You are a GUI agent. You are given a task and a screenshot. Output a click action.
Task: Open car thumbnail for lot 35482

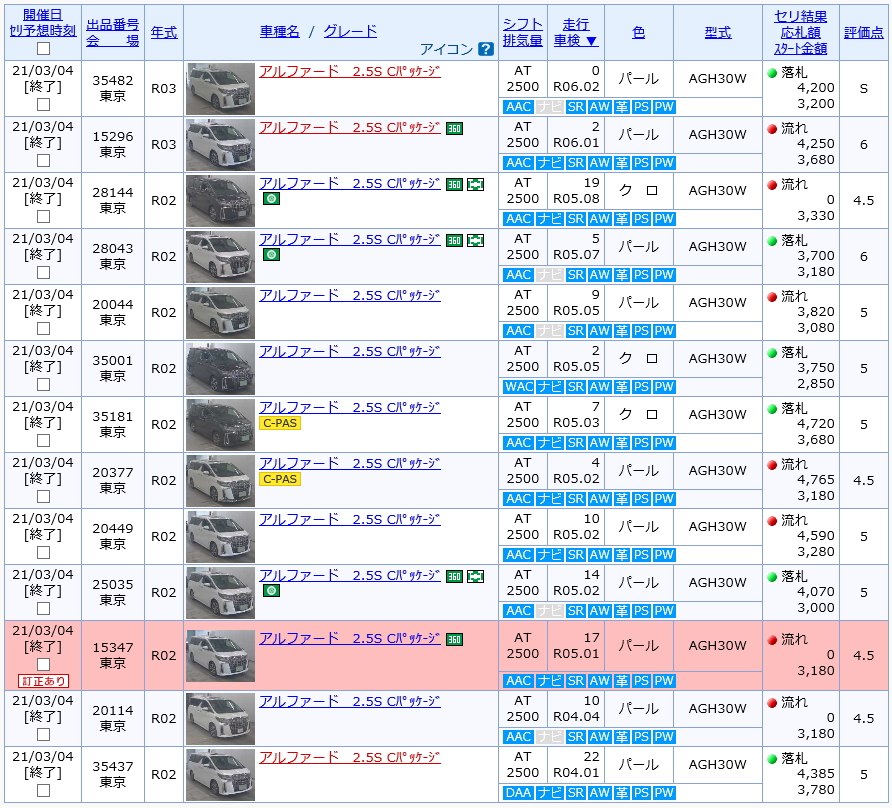tap(220, 89)
